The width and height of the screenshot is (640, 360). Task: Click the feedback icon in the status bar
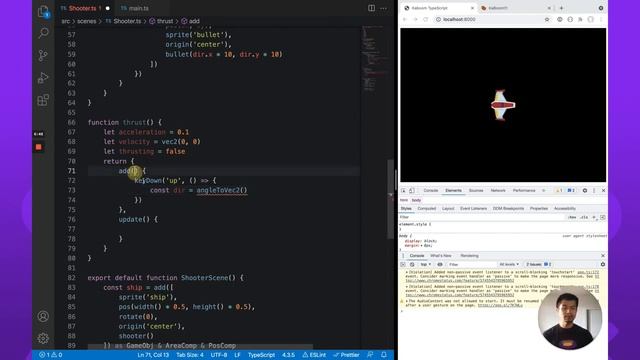pyautogui.click(x=370, y=355)
